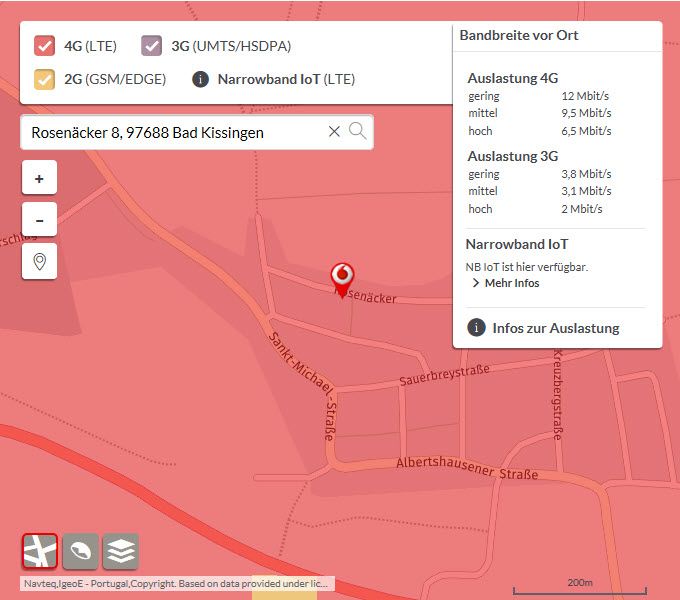Click the Narrowband IoT info icon
The width and height of the screenshot is (680, 600).
click(200, 79)
